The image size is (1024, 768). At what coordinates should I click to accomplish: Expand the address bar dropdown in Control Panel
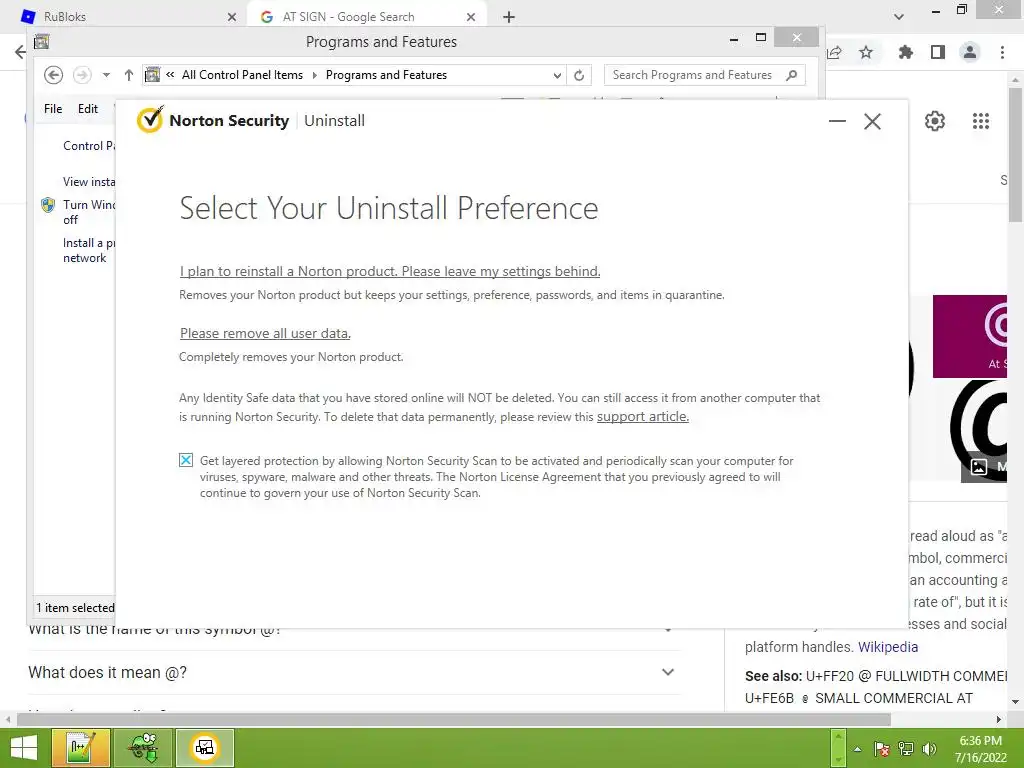(x=557, y=75)
